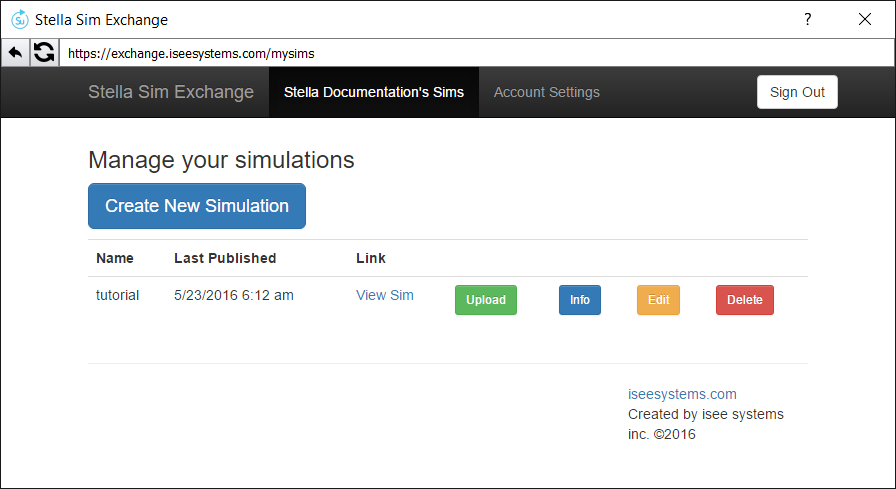
Task: Edit the tutorial simulation
Action: click(x=658, y=300)
